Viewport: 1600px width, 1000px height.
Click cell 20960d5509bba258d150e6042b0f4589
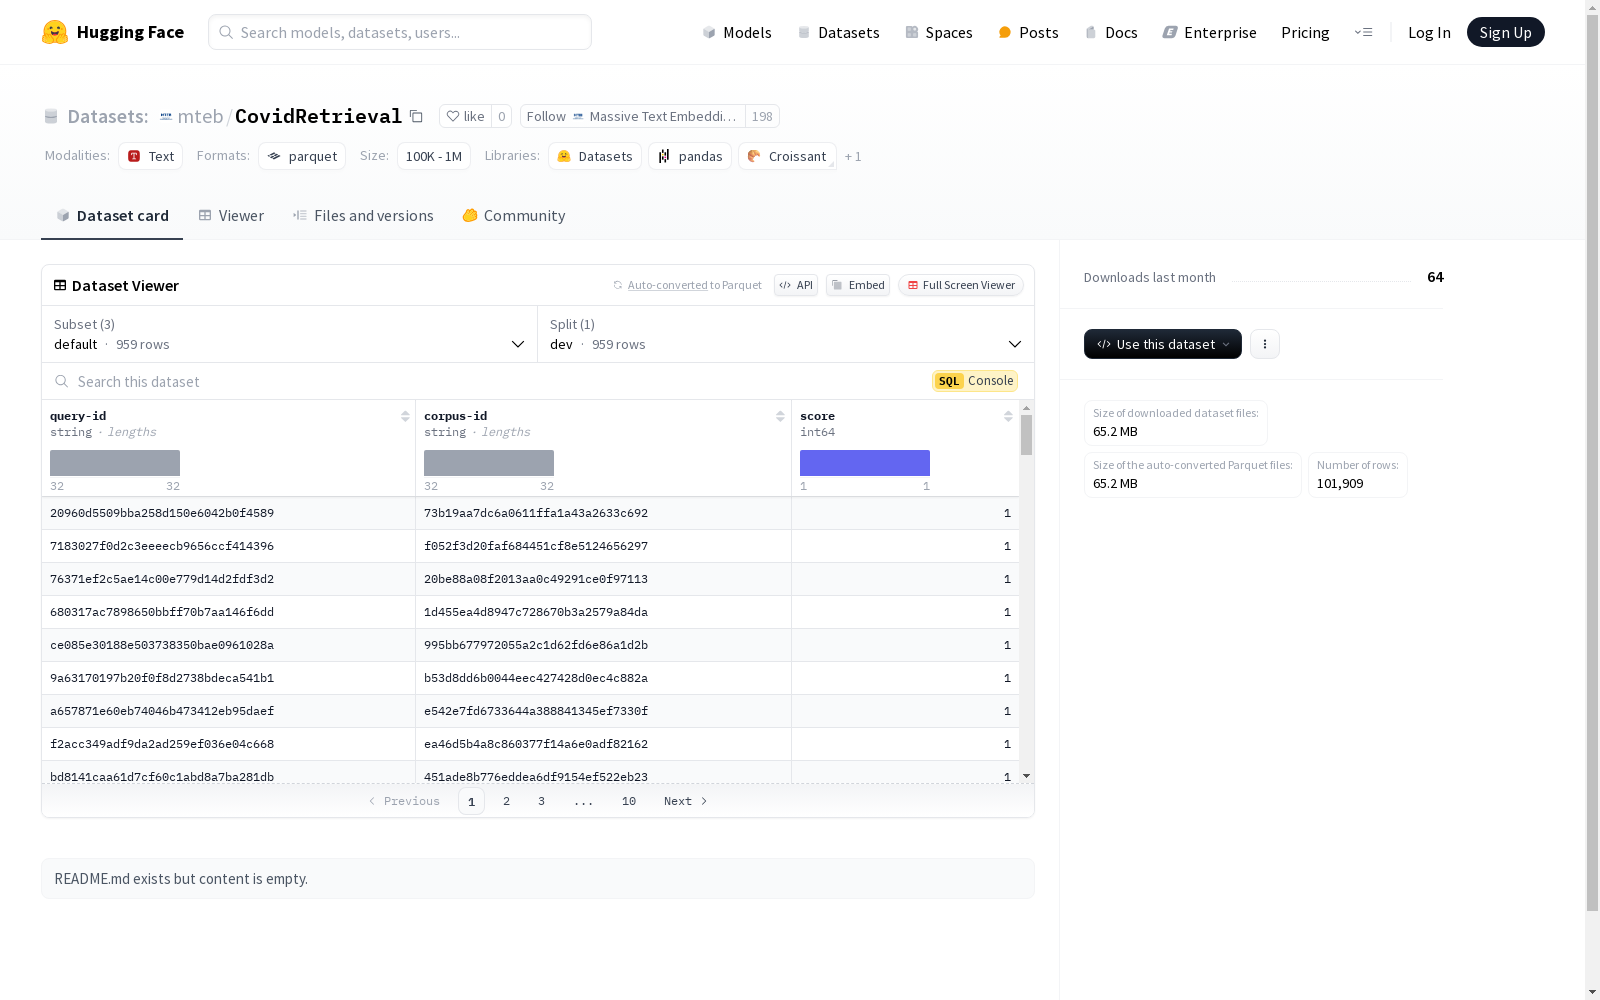click(x=228, y=513)
